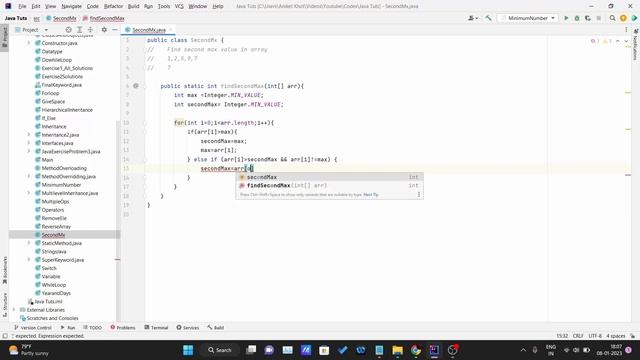Open Search Everywhere magnifier icon
Screen dimensions: 640x360
612,18
